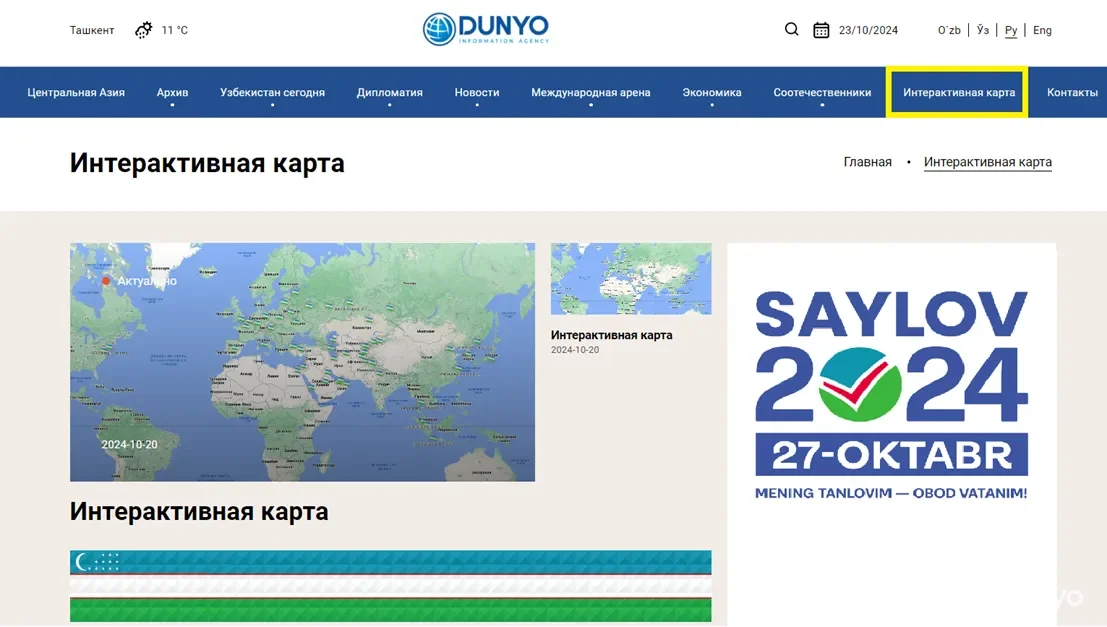
Task: Select the Интерактивная карта nav tab
Action: [x=958, y=92]
